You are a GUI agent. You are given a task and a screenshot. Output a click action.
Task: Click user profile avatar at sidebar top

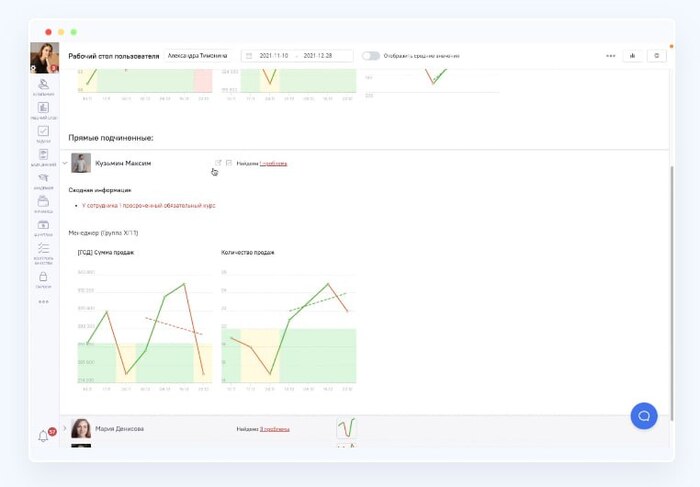click(45, 58)
